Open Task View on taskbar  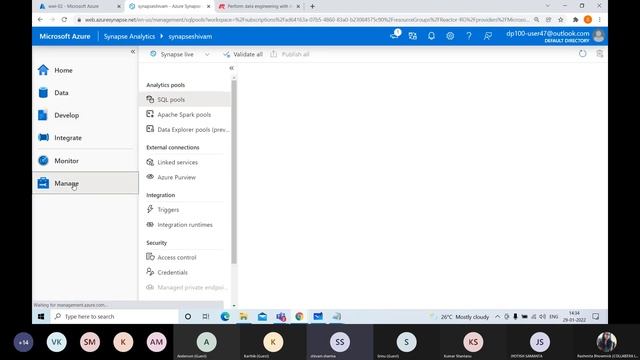pyautogui.click(x=206, y=316)
